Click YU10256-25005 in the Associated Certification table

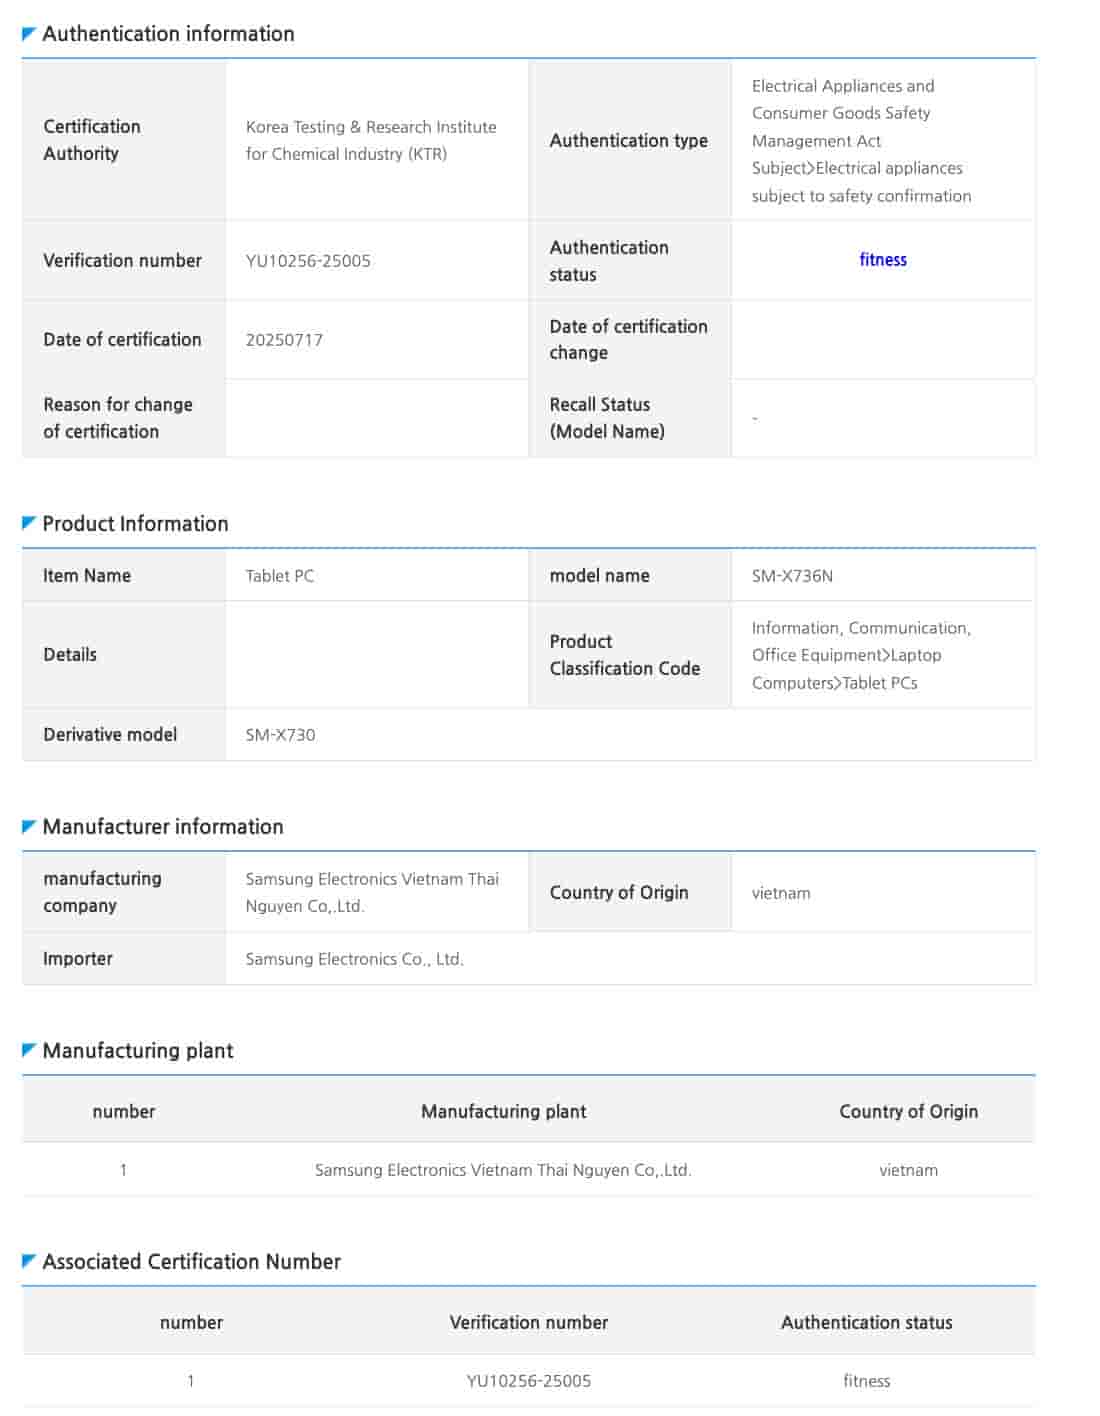pyautogui.click(x=528, y=1381)
